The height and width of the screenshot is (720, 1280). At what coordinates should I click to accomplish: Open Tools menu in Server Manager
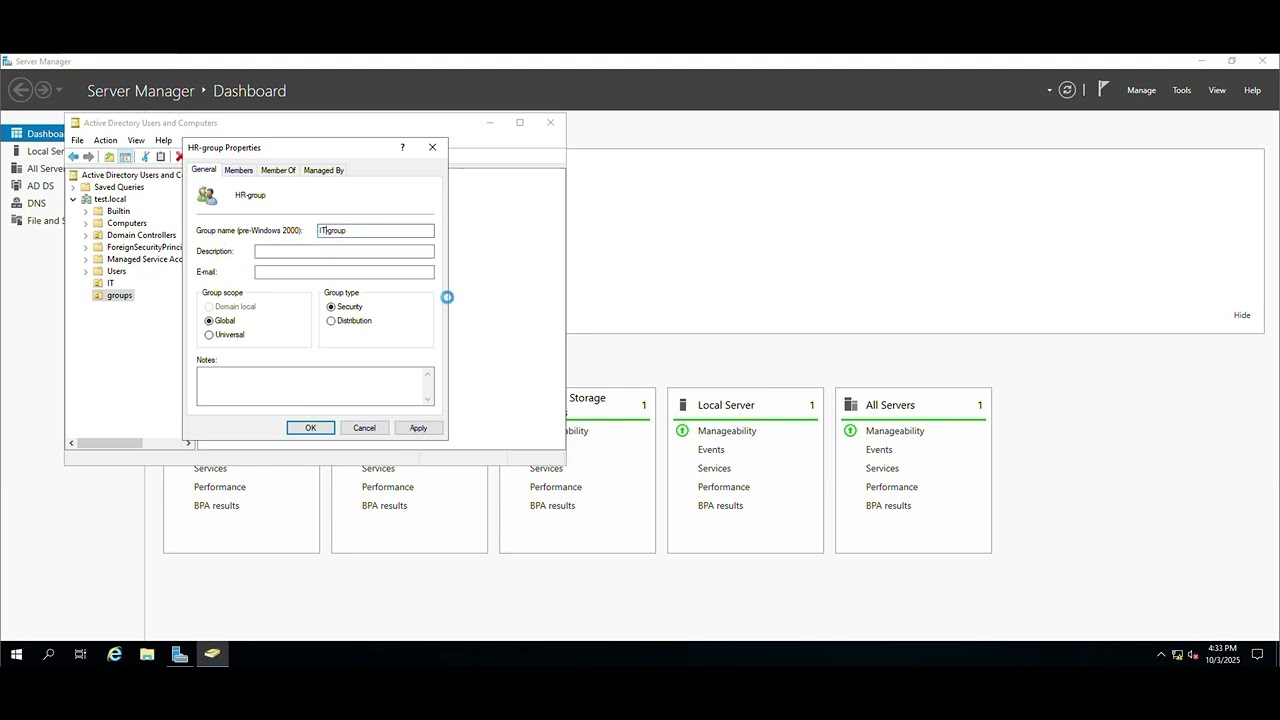click(1181, 90)
